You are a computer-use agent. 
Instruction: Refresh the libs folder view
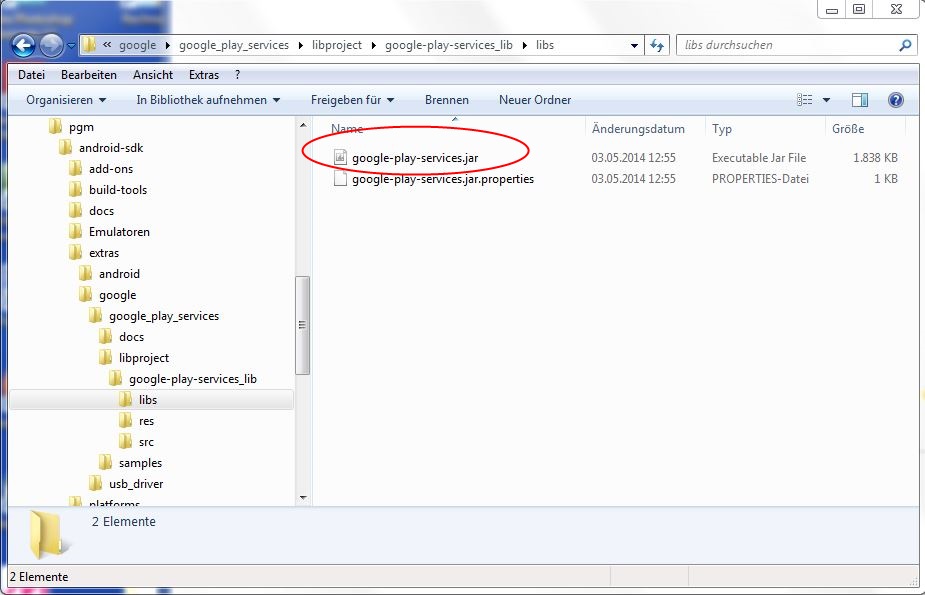point(657,45)
